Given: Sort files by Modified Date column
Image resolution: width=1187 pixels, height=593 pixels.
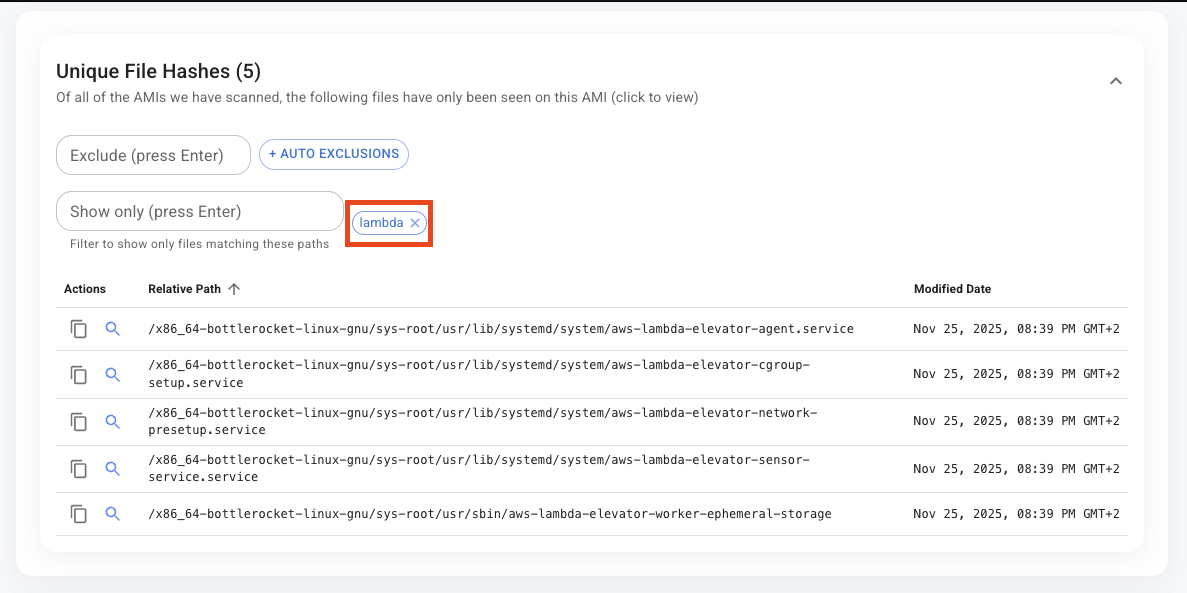Looking at the screenshot, I should (952, 288).
